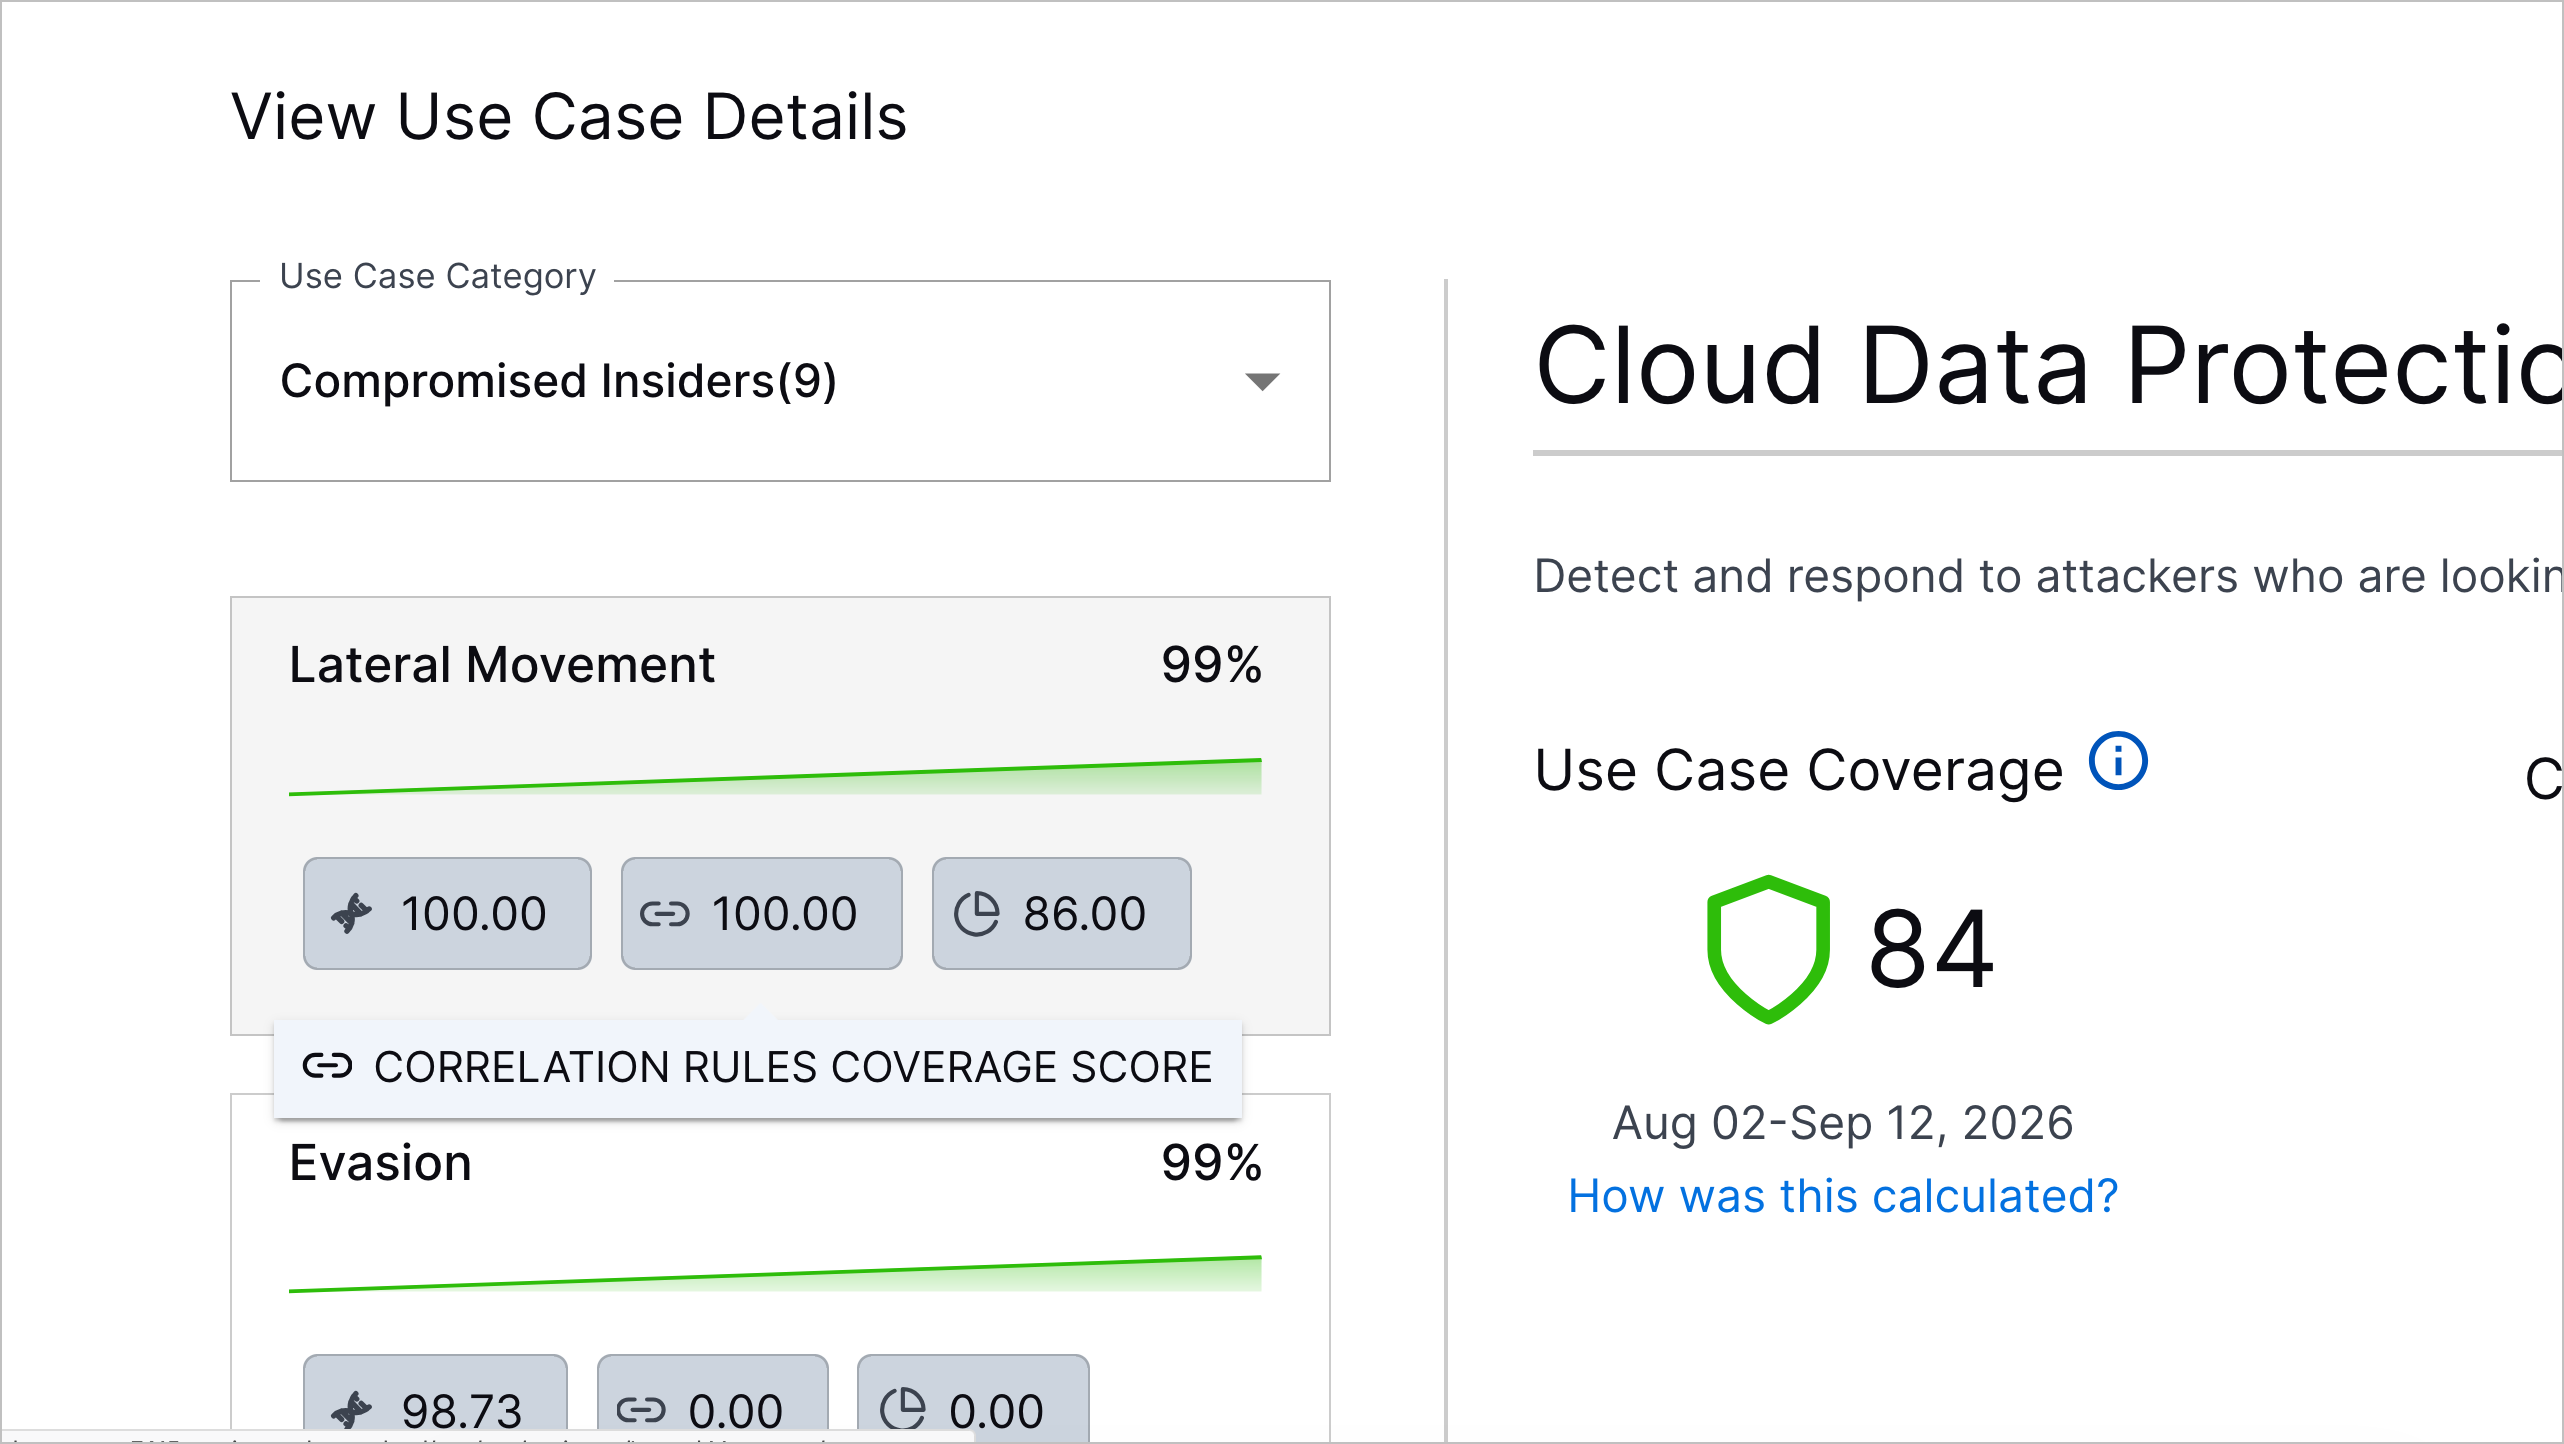Image resolution: width=2564 pixels, height=1444 pixels.
Task: Click the Evasion pie chart chip 0.00
Action: click(973, 1398)
